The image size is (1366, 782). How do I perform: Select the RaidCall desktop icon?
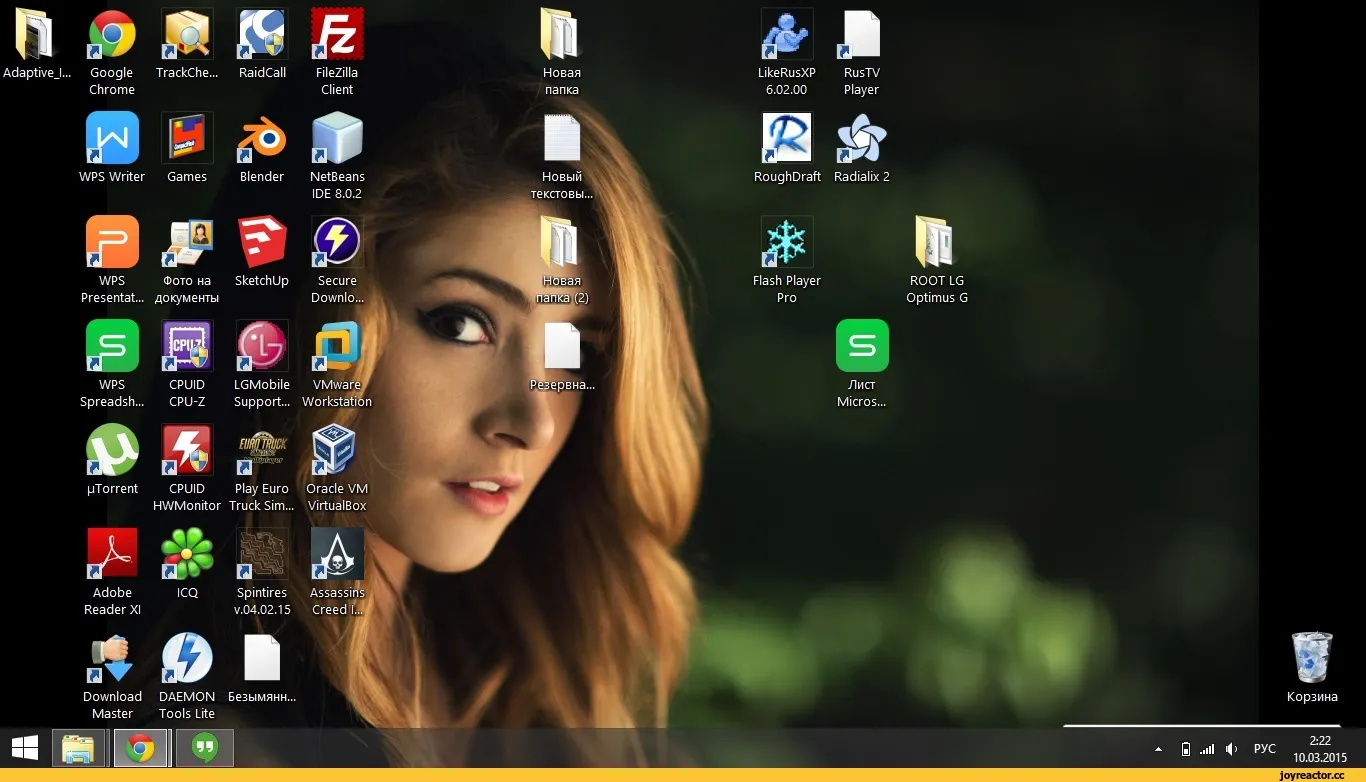262,35
